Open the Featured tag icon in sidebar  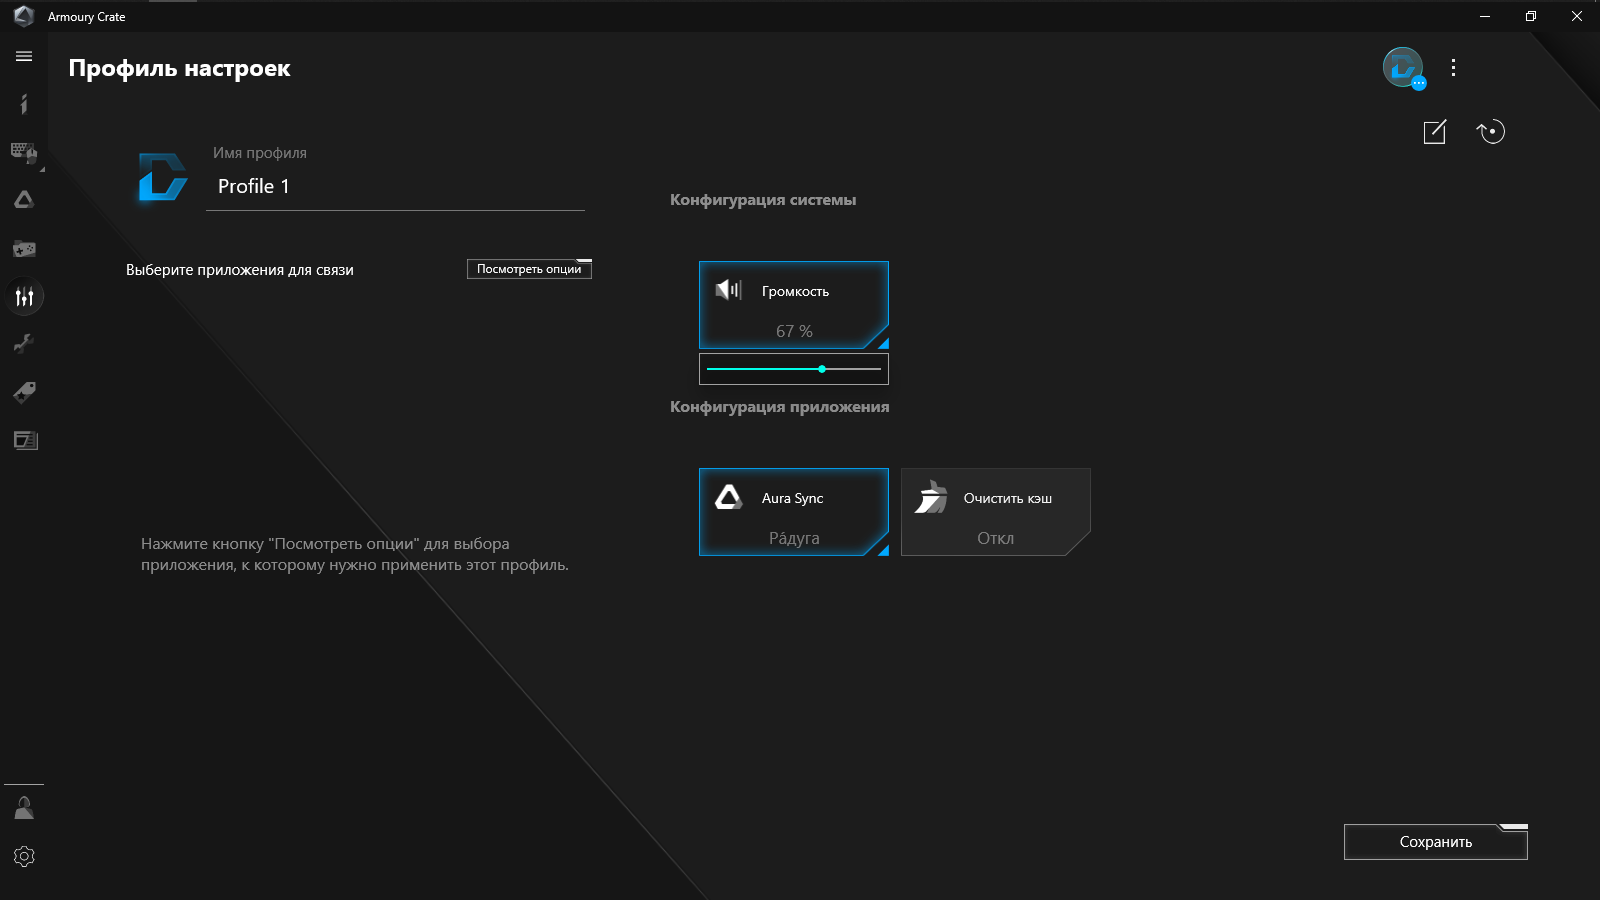point(24,392)
